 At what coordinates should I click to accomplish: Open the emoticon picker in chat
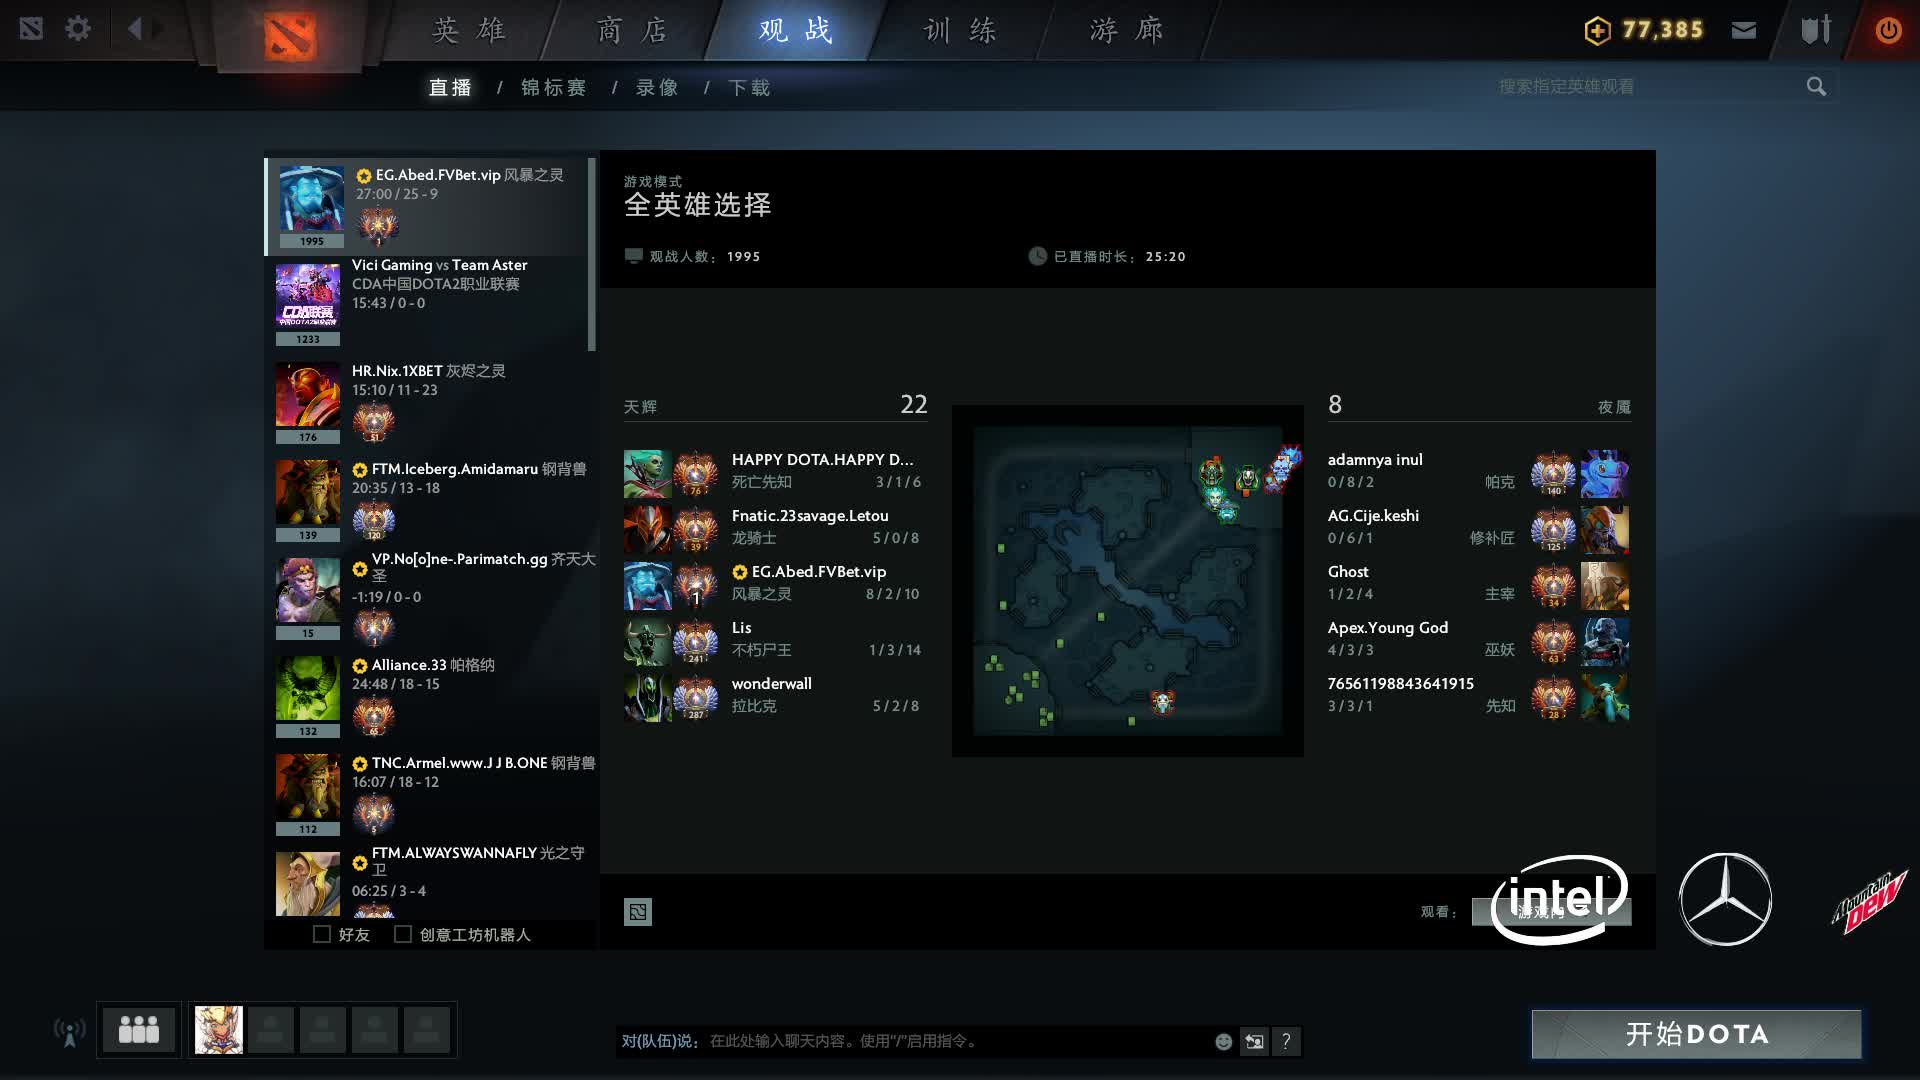[x=1223, y=1042]
